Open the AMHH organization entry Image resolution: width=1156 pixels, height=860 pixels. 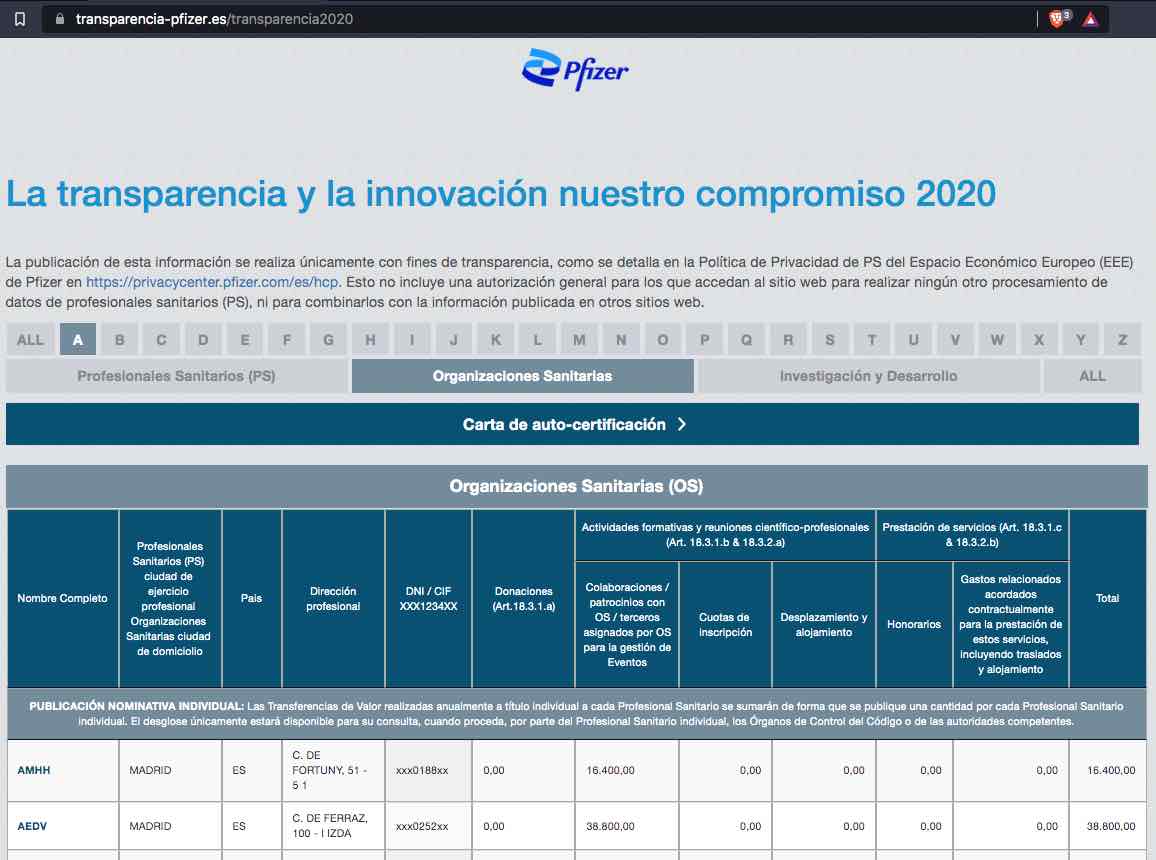pyautogui.click(x=34, y=770)
